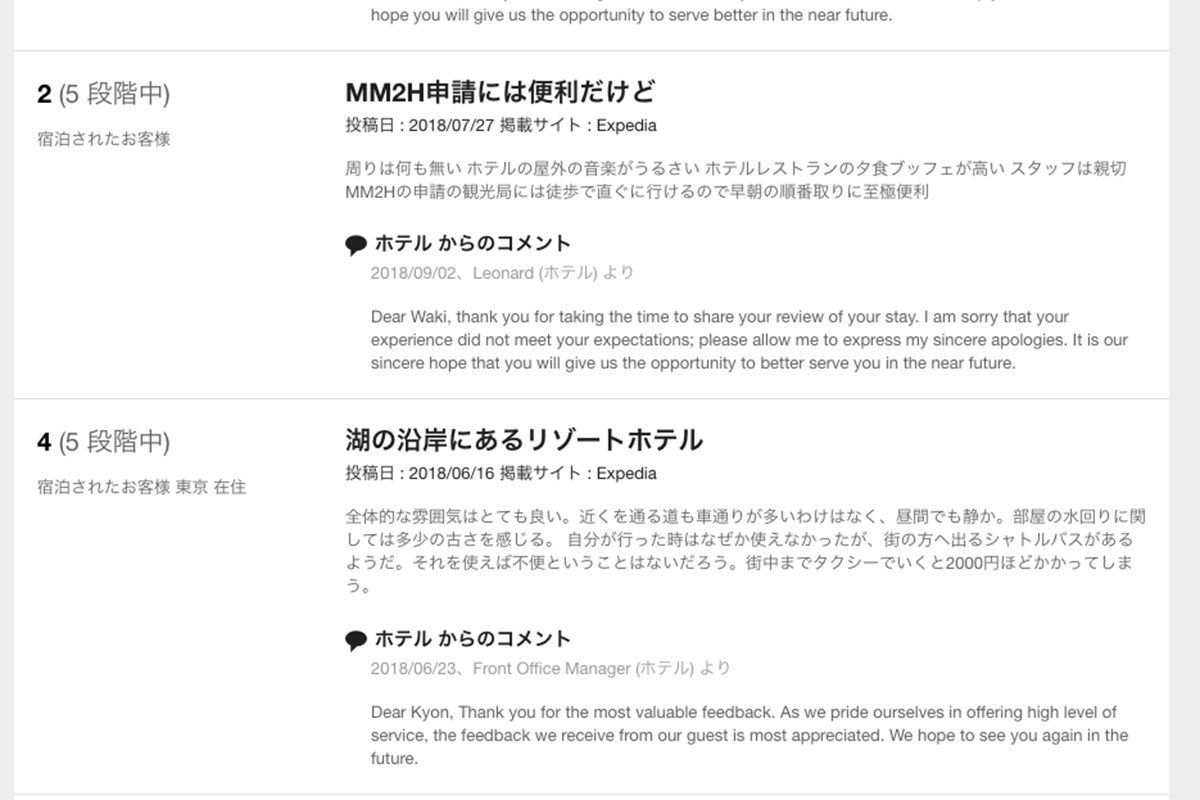The width and height of the screenshot is (1200, 800).
Task: Click the ホテル からのコメント heading in Kyon's review
Action: [x=473, y=639]
